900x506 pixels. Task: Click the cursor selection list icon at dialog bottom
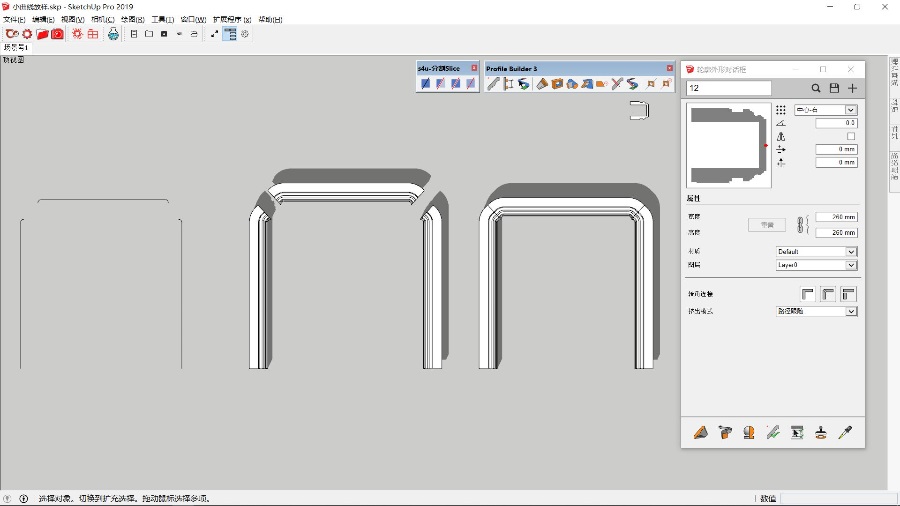coord(797,433)
